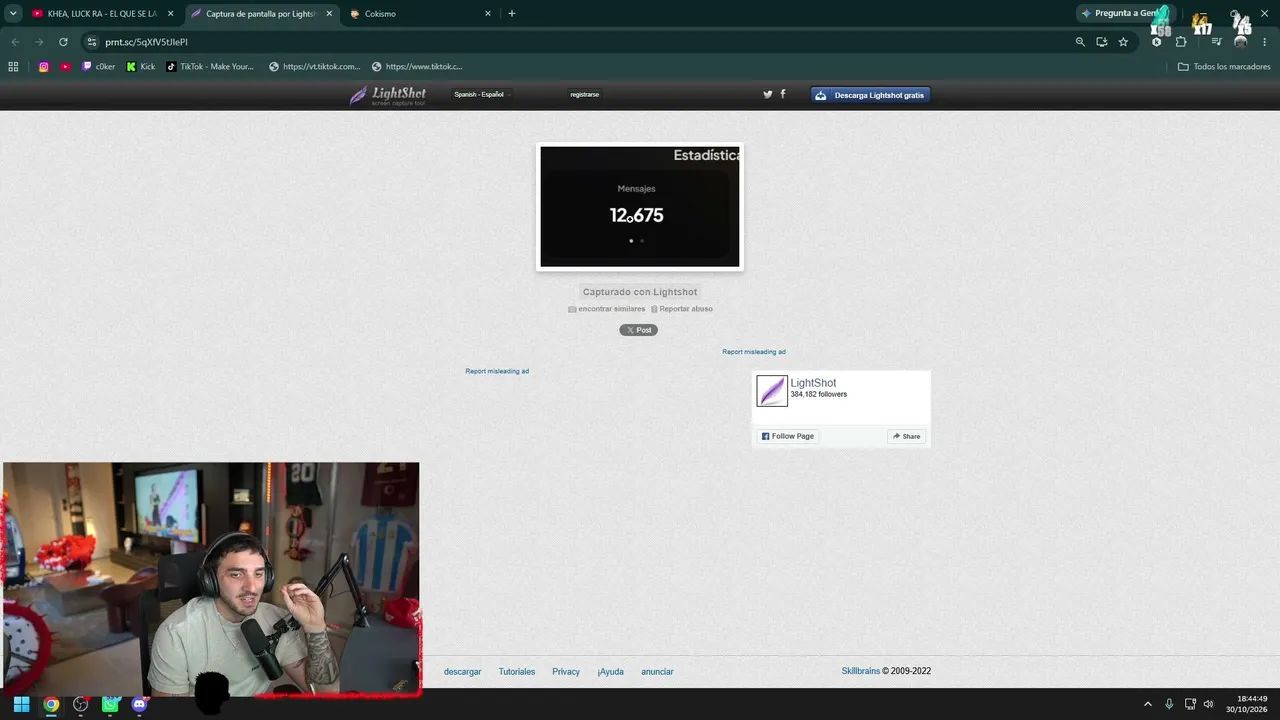Screen dimensions: 1280x720
Task: Open the Instagram bookmark icon
Action: coord(44,67)
